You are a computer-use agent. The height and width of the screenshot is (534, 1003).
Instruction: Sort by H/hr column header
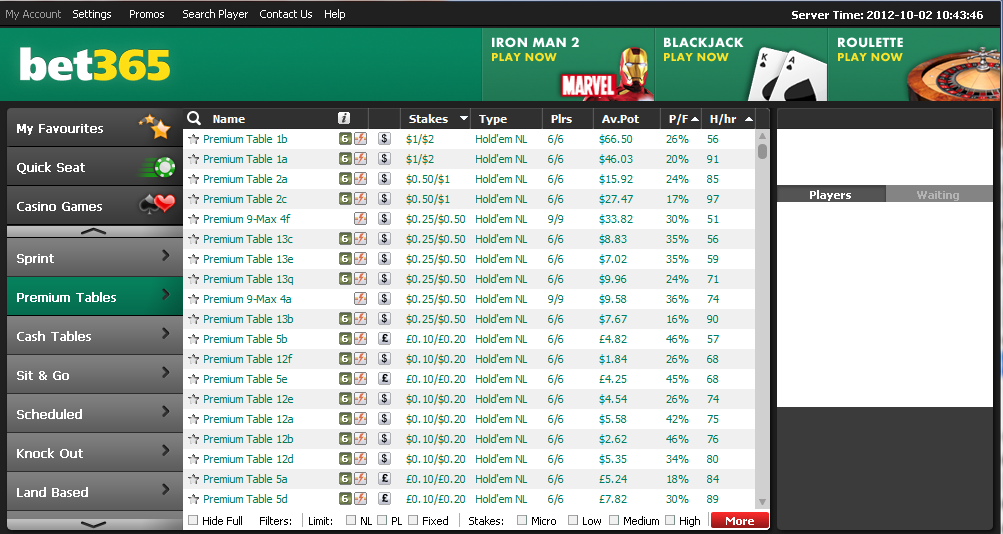click(x=729, y=119)
